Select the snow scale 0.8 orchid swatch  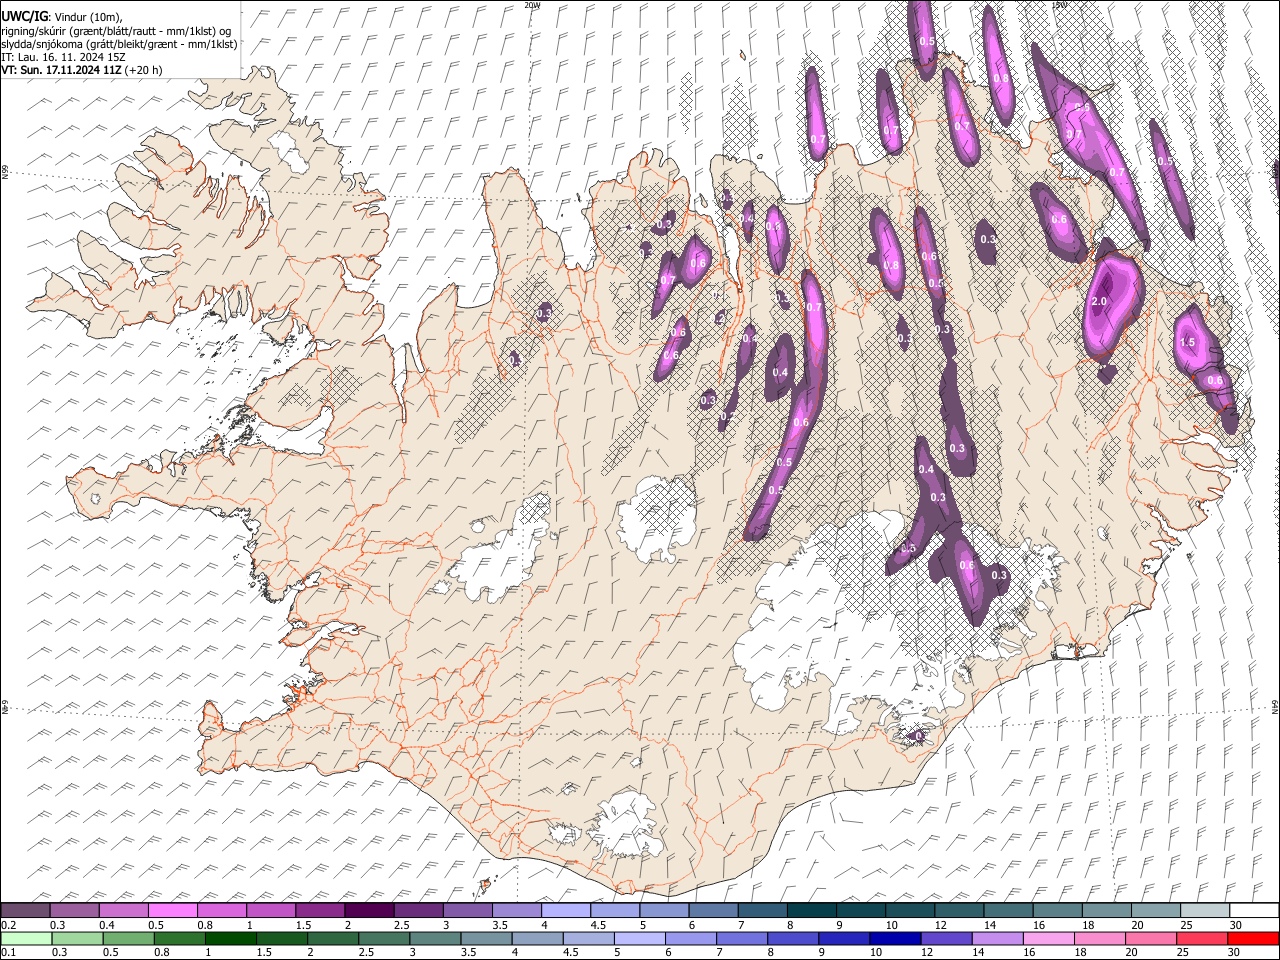(221, 911)
